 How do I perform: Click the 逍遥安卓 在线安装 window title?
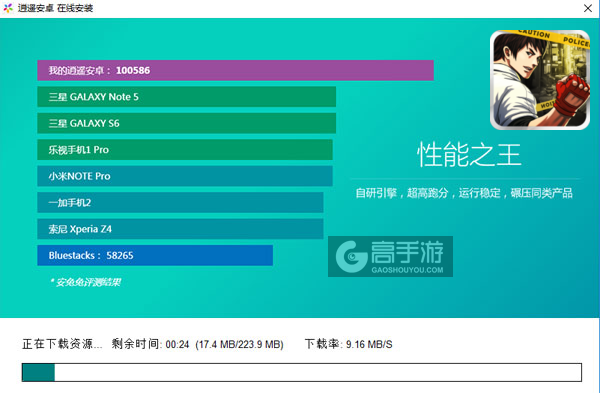(55, 8)
